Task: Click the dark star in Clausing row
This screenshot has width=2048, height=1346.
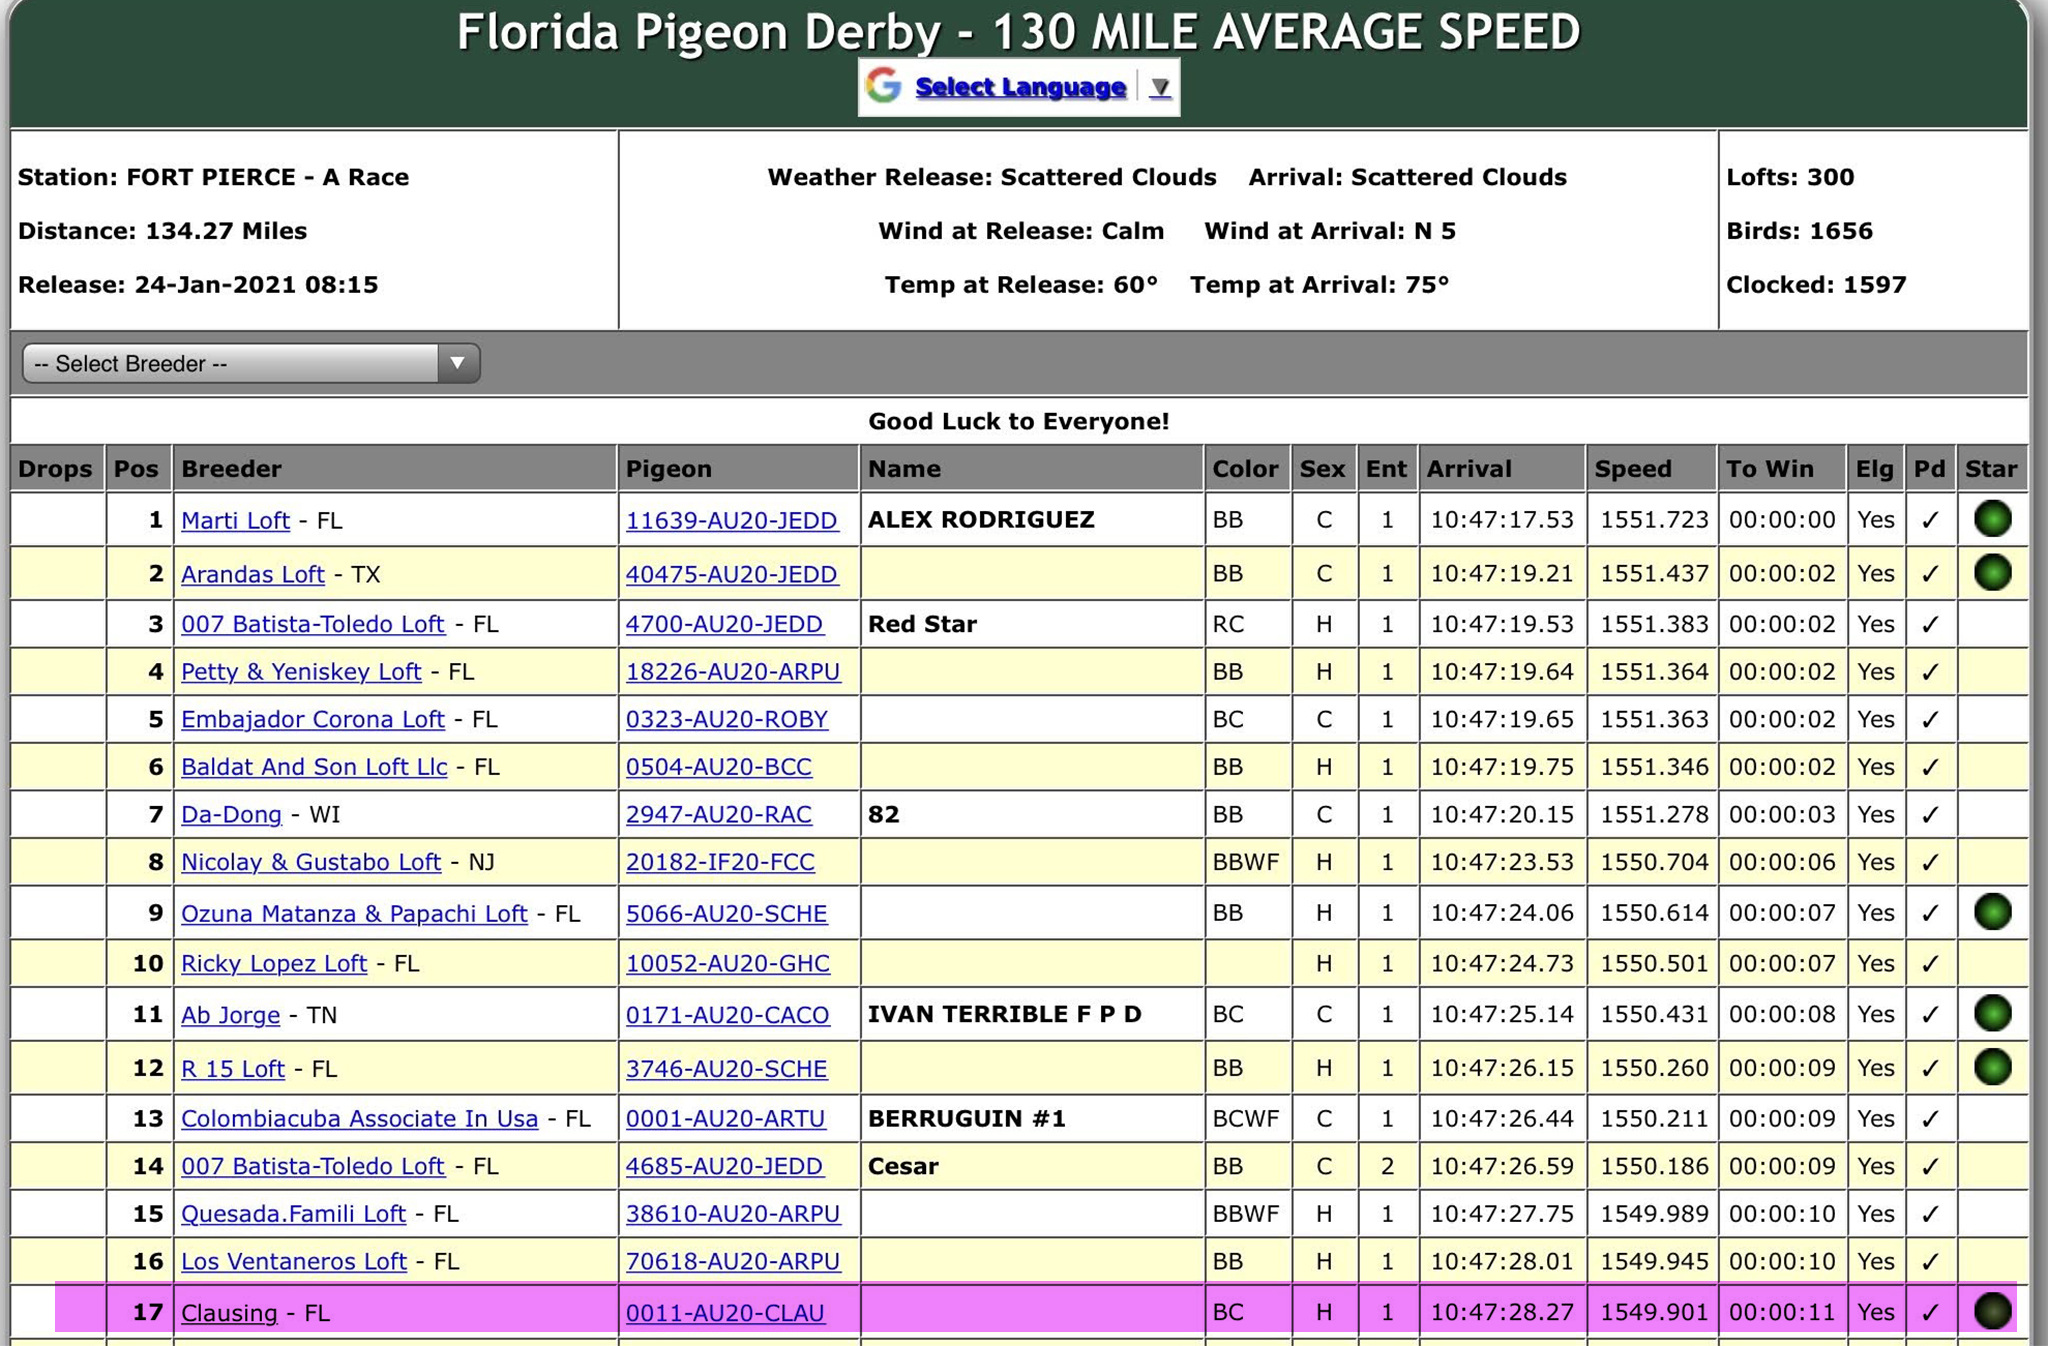Action: pos(1992,1311)
